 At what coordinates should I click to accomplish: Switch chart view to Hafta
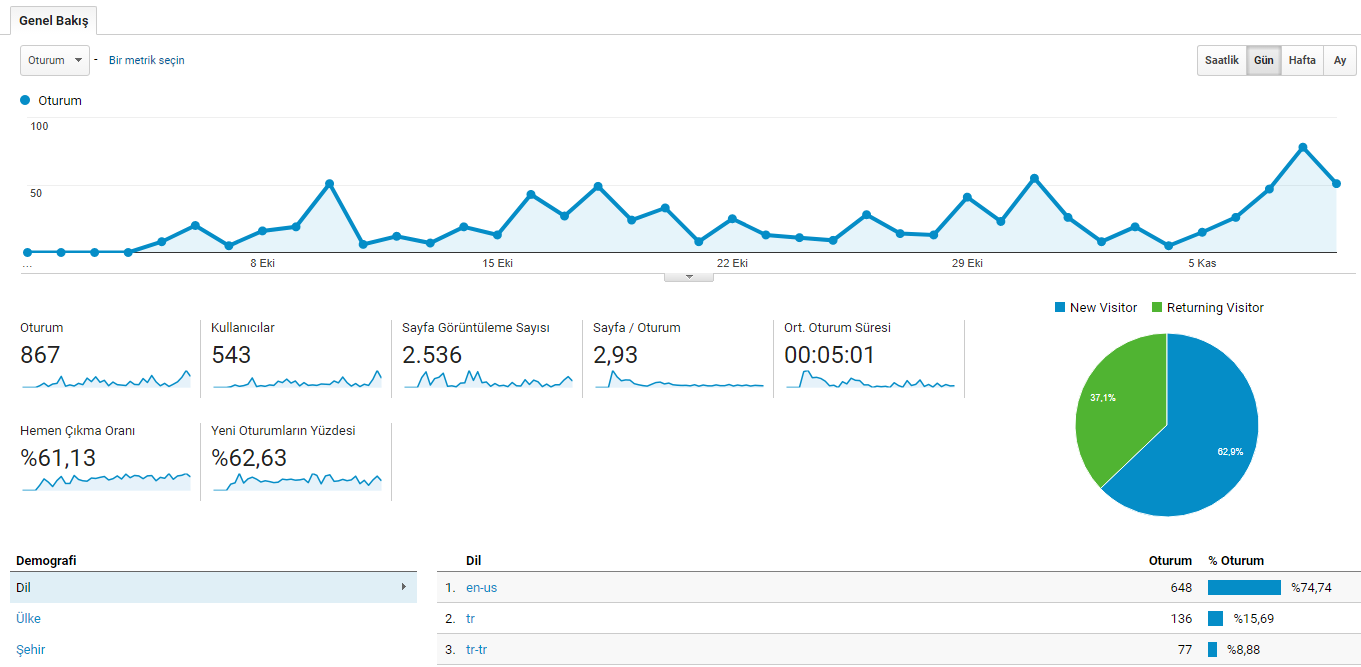click(1302, 60)
